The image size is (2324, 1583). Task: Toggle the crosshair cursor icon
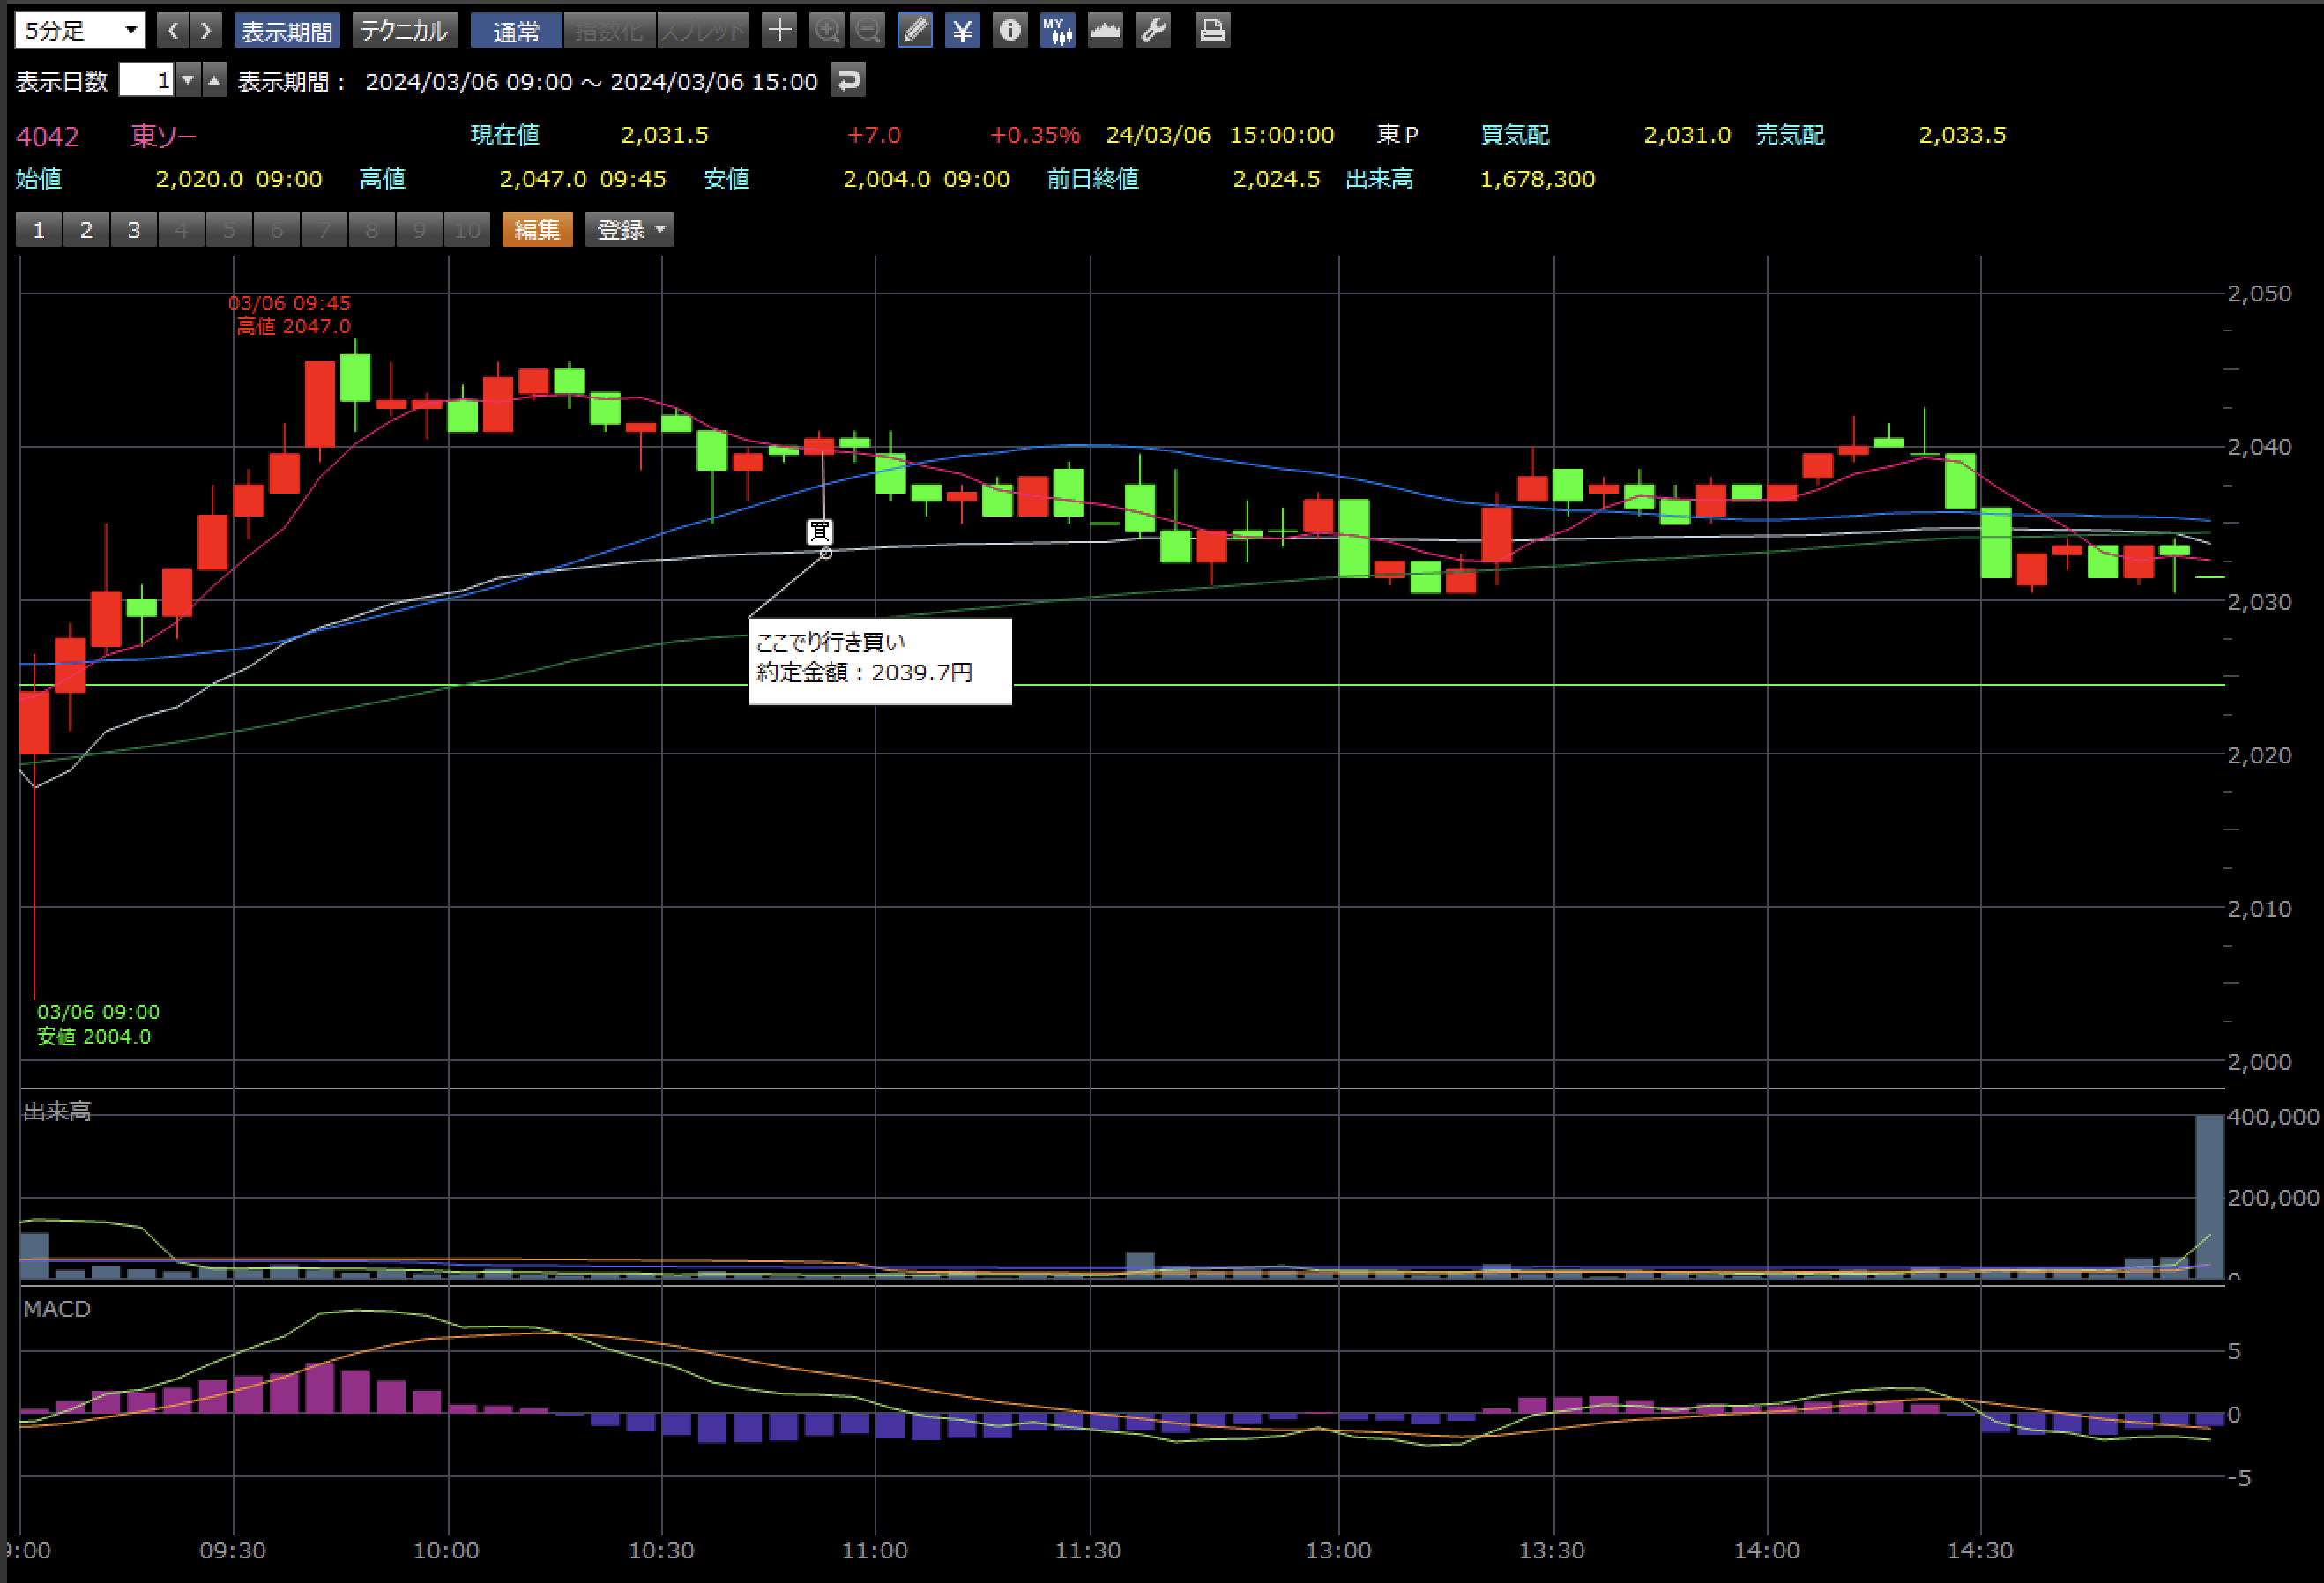coord(779,30)
